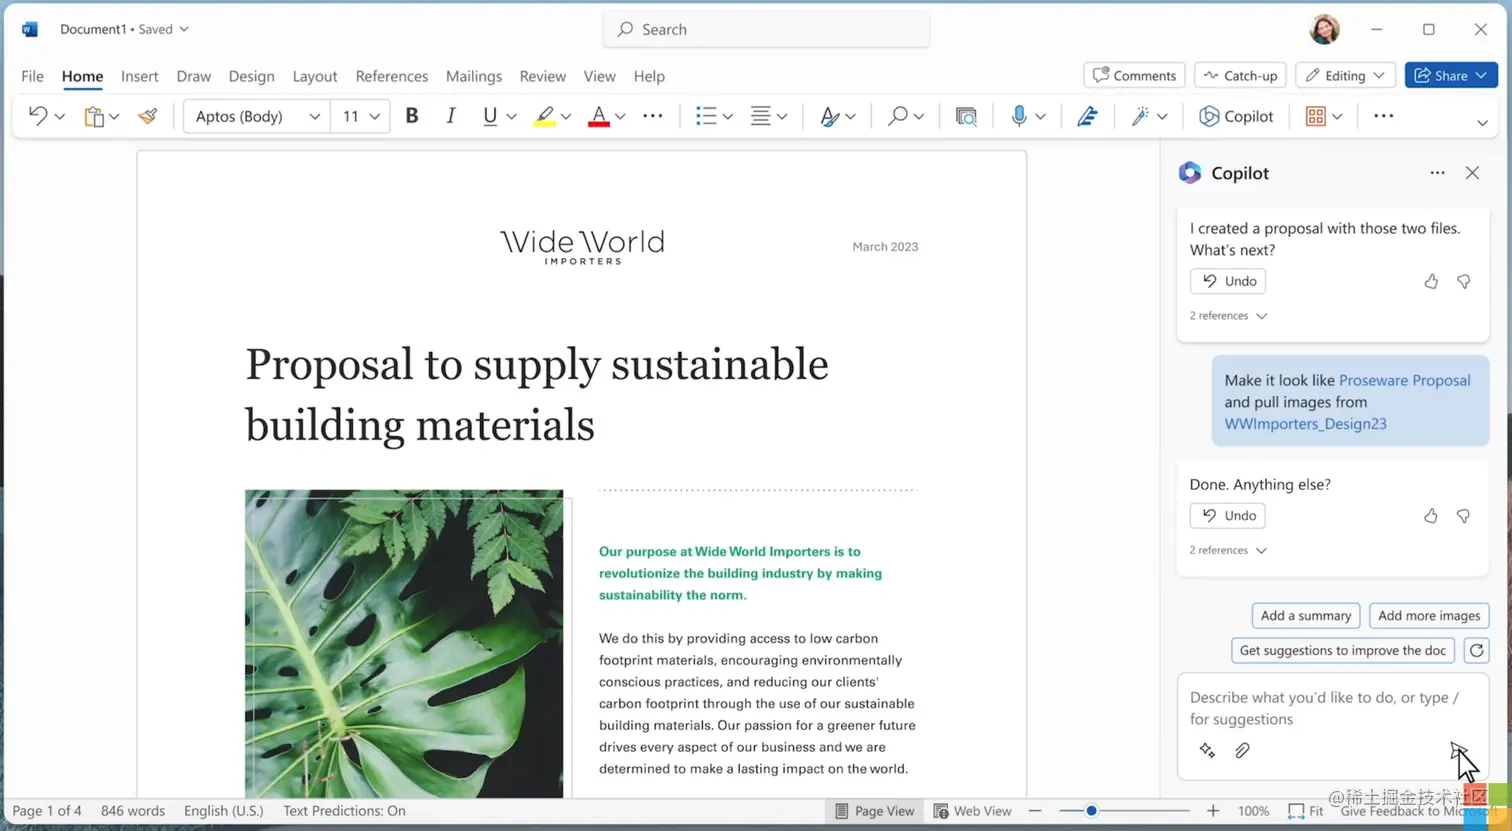This screenshot has width=1512, height=831.
Task: Thumbs down the 'created a proposal' response
Action: pos(1463,282)
